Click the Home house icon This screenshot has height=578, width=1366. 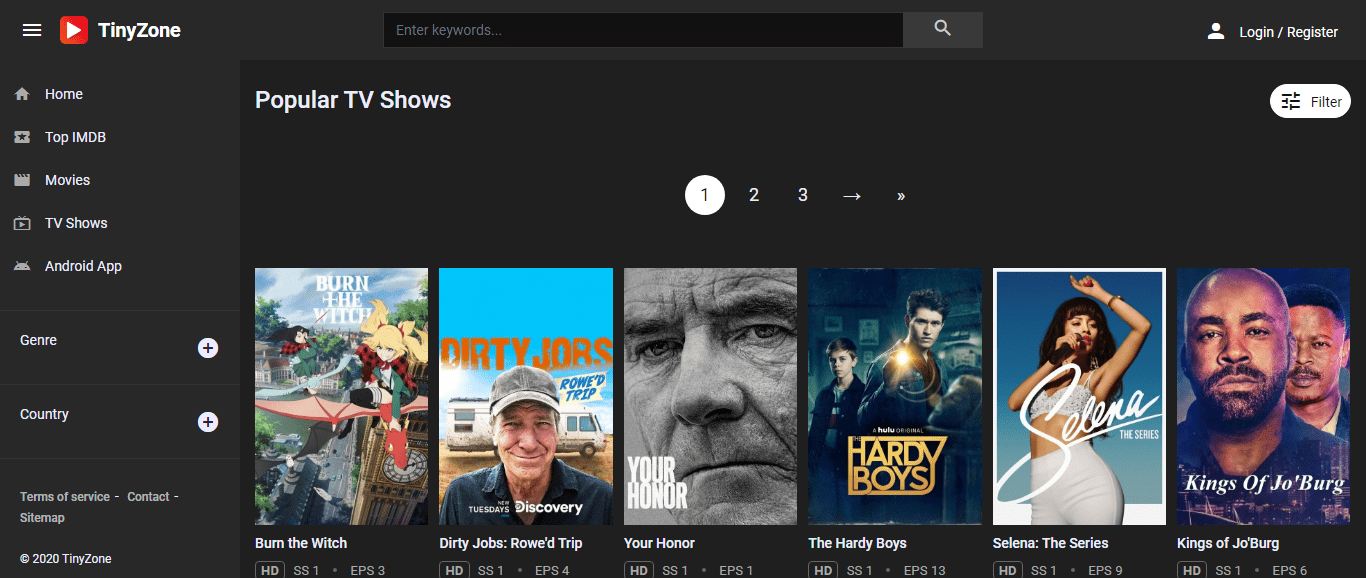point(22,94)
